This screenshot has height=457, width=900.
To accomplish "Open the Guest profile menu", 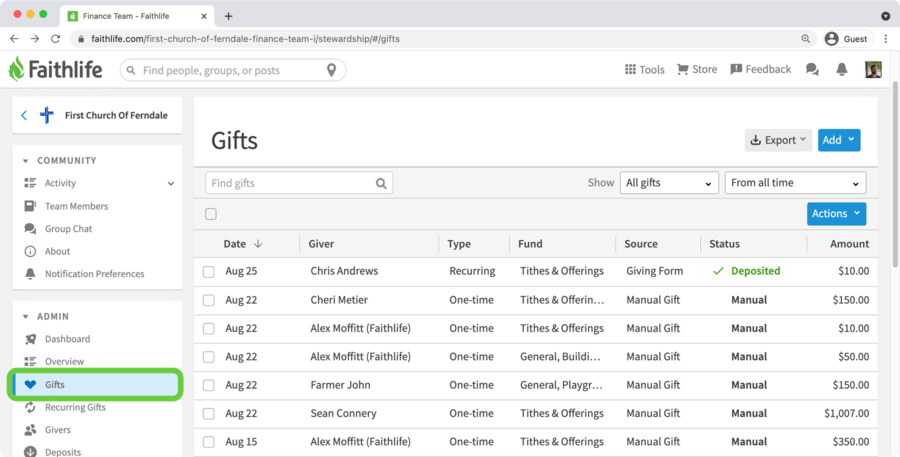I will click(847, 38).
